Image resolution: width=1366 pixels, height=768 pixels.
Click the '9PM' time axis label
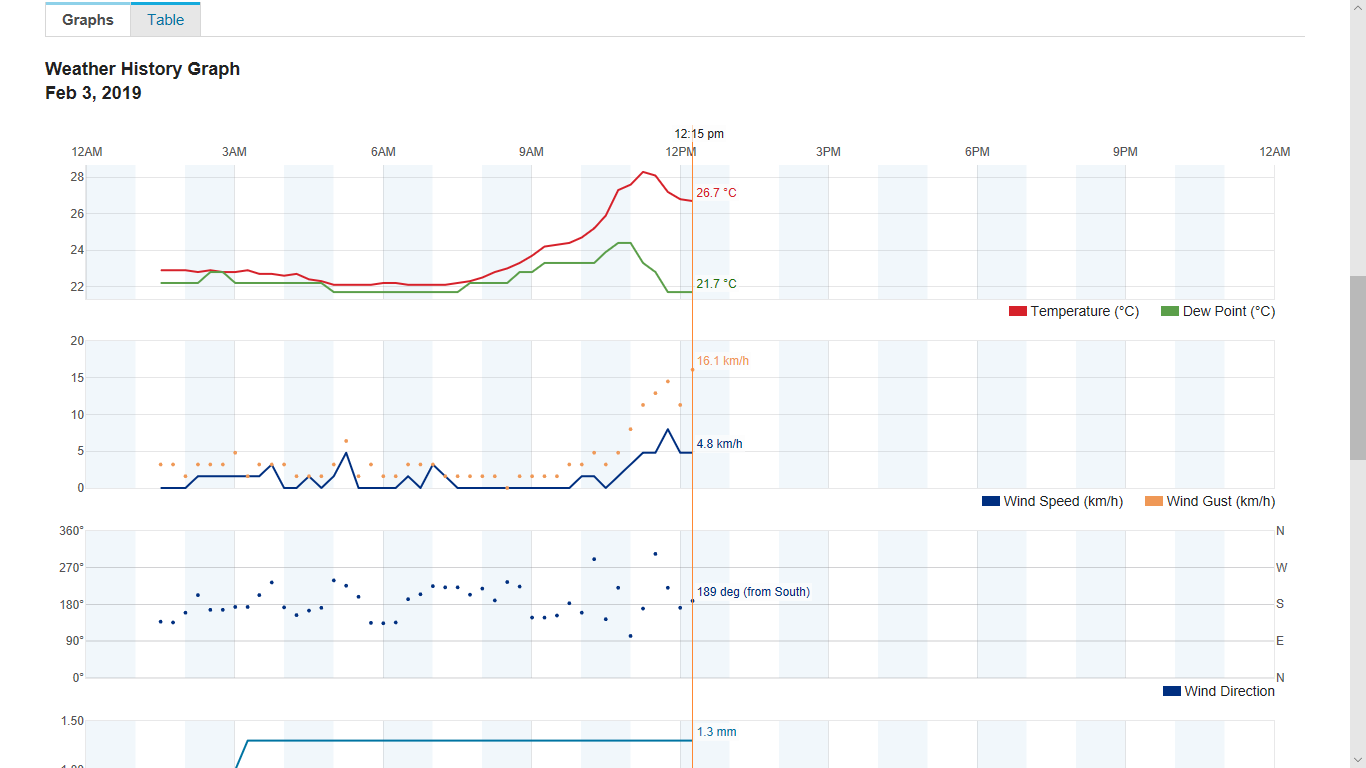tap(1125, 152)
